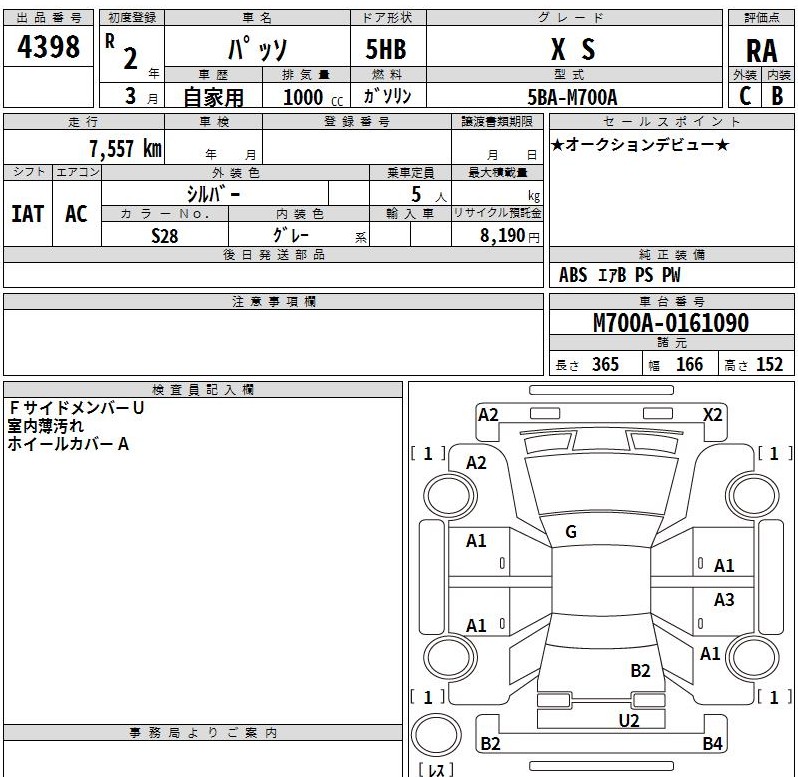
Task: Click the width value 166
Action: (689, 364)
